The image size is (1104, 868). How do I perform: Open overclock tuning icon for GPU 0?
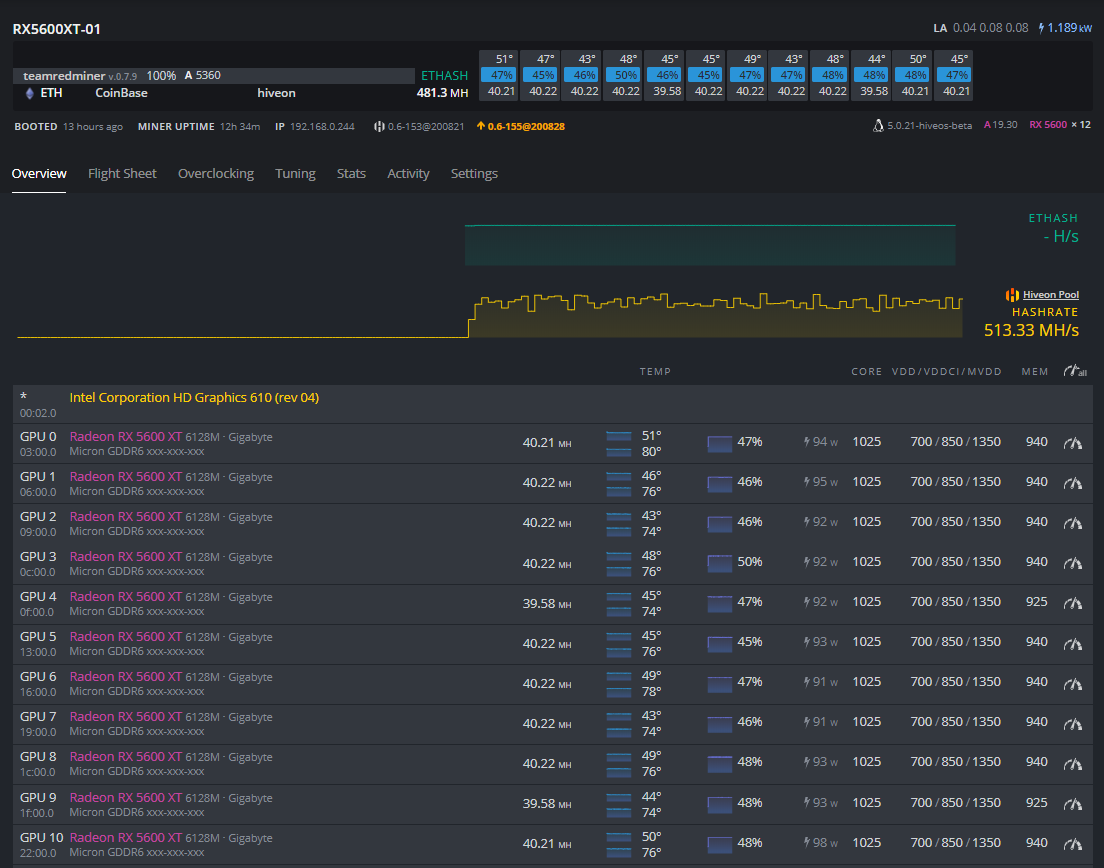coord(1072,443)
